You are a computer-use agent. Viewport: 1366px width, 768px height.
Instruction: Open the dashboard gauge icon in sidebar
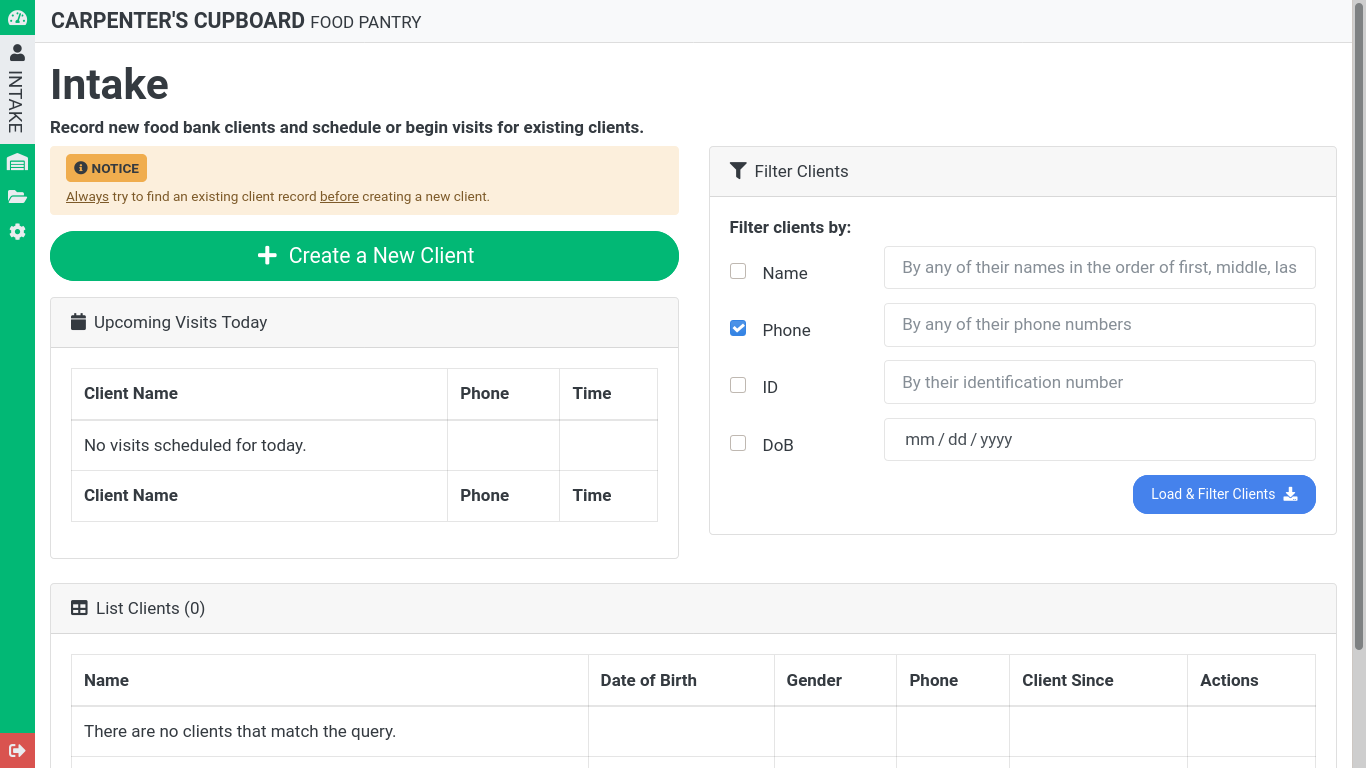click(x=17, y=17)
